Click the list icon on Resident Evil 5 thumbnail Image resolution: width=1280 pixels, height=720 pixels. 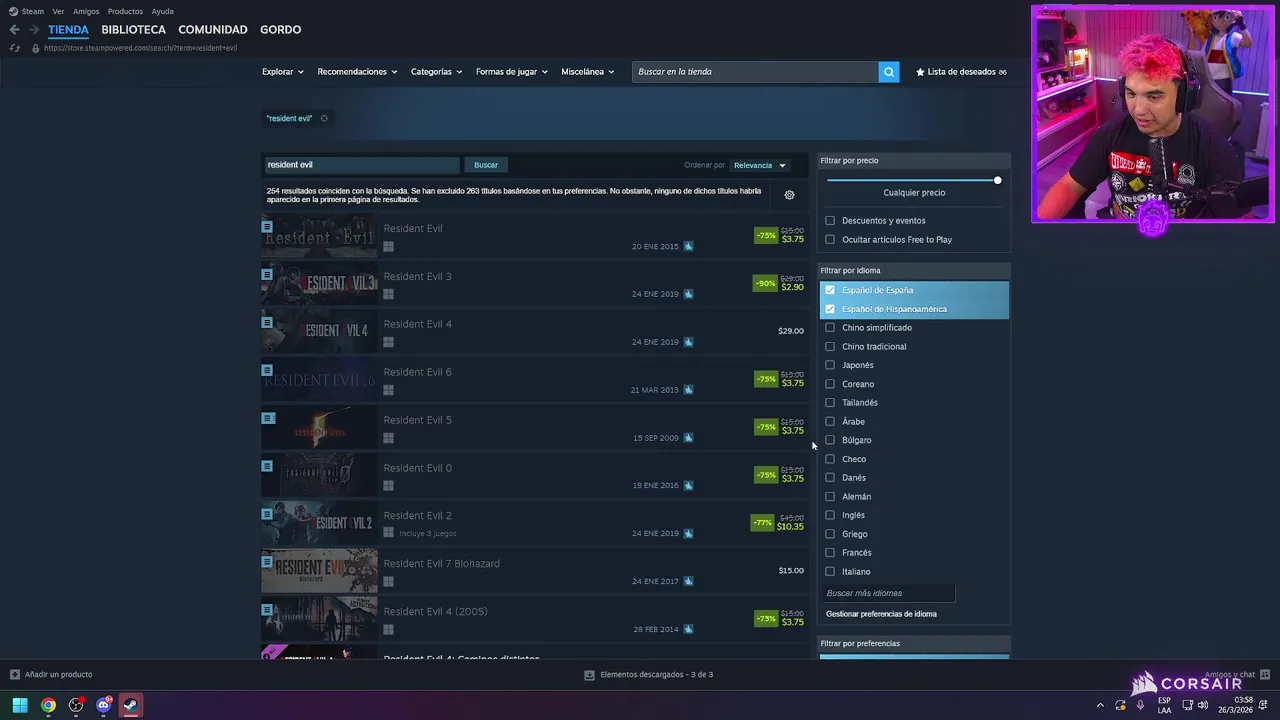[267, 418]
